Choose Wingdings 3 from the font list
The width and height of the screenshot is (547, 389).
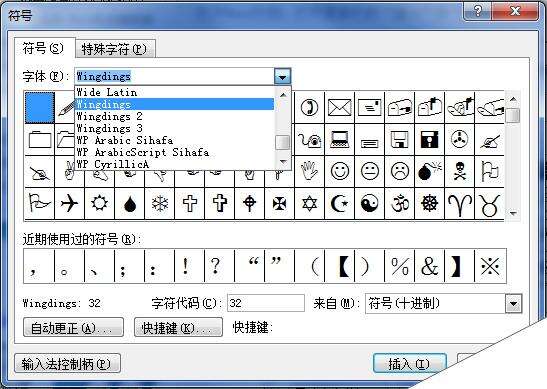(x=174, y=128)
